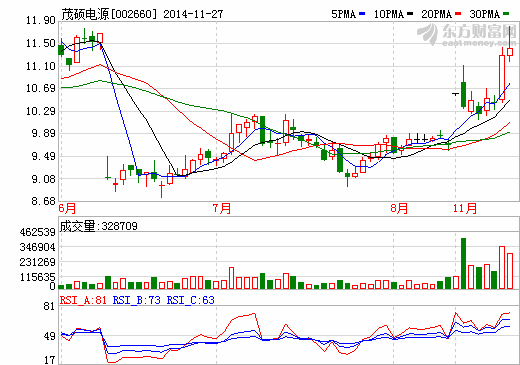Click the black 10PMA color marker
The width and height of the screenshot is (520, 365).
(410, 14)
